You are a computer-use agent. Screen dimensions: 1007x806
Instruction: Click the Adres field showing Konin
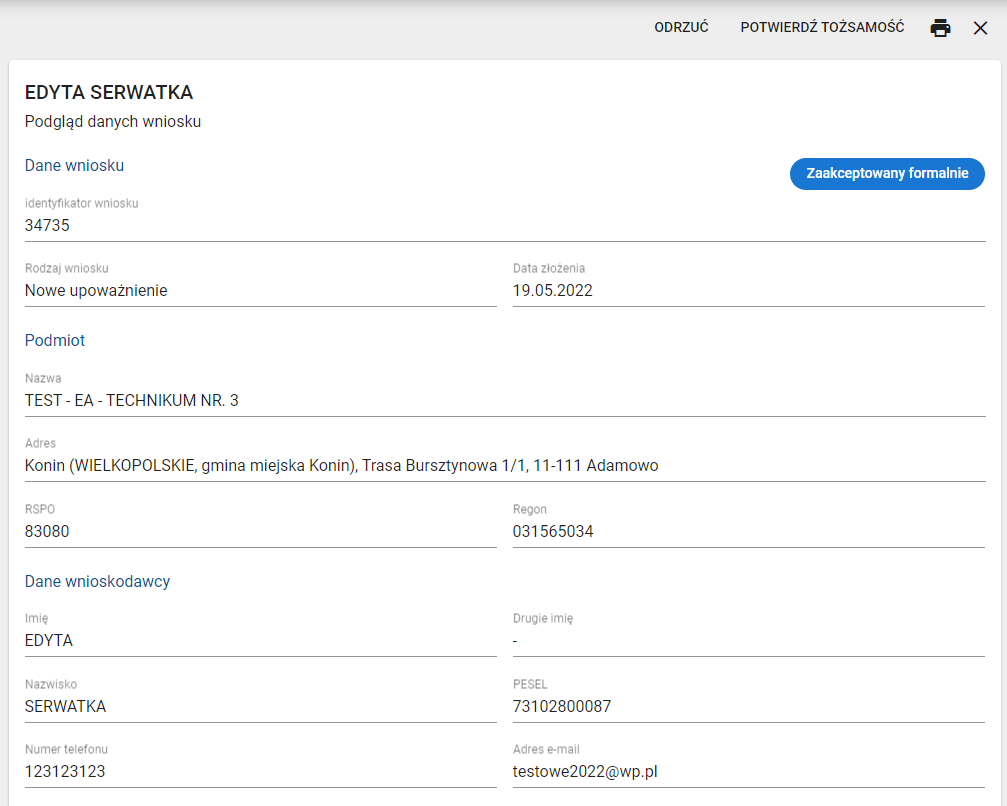click(x=504, y=466)
